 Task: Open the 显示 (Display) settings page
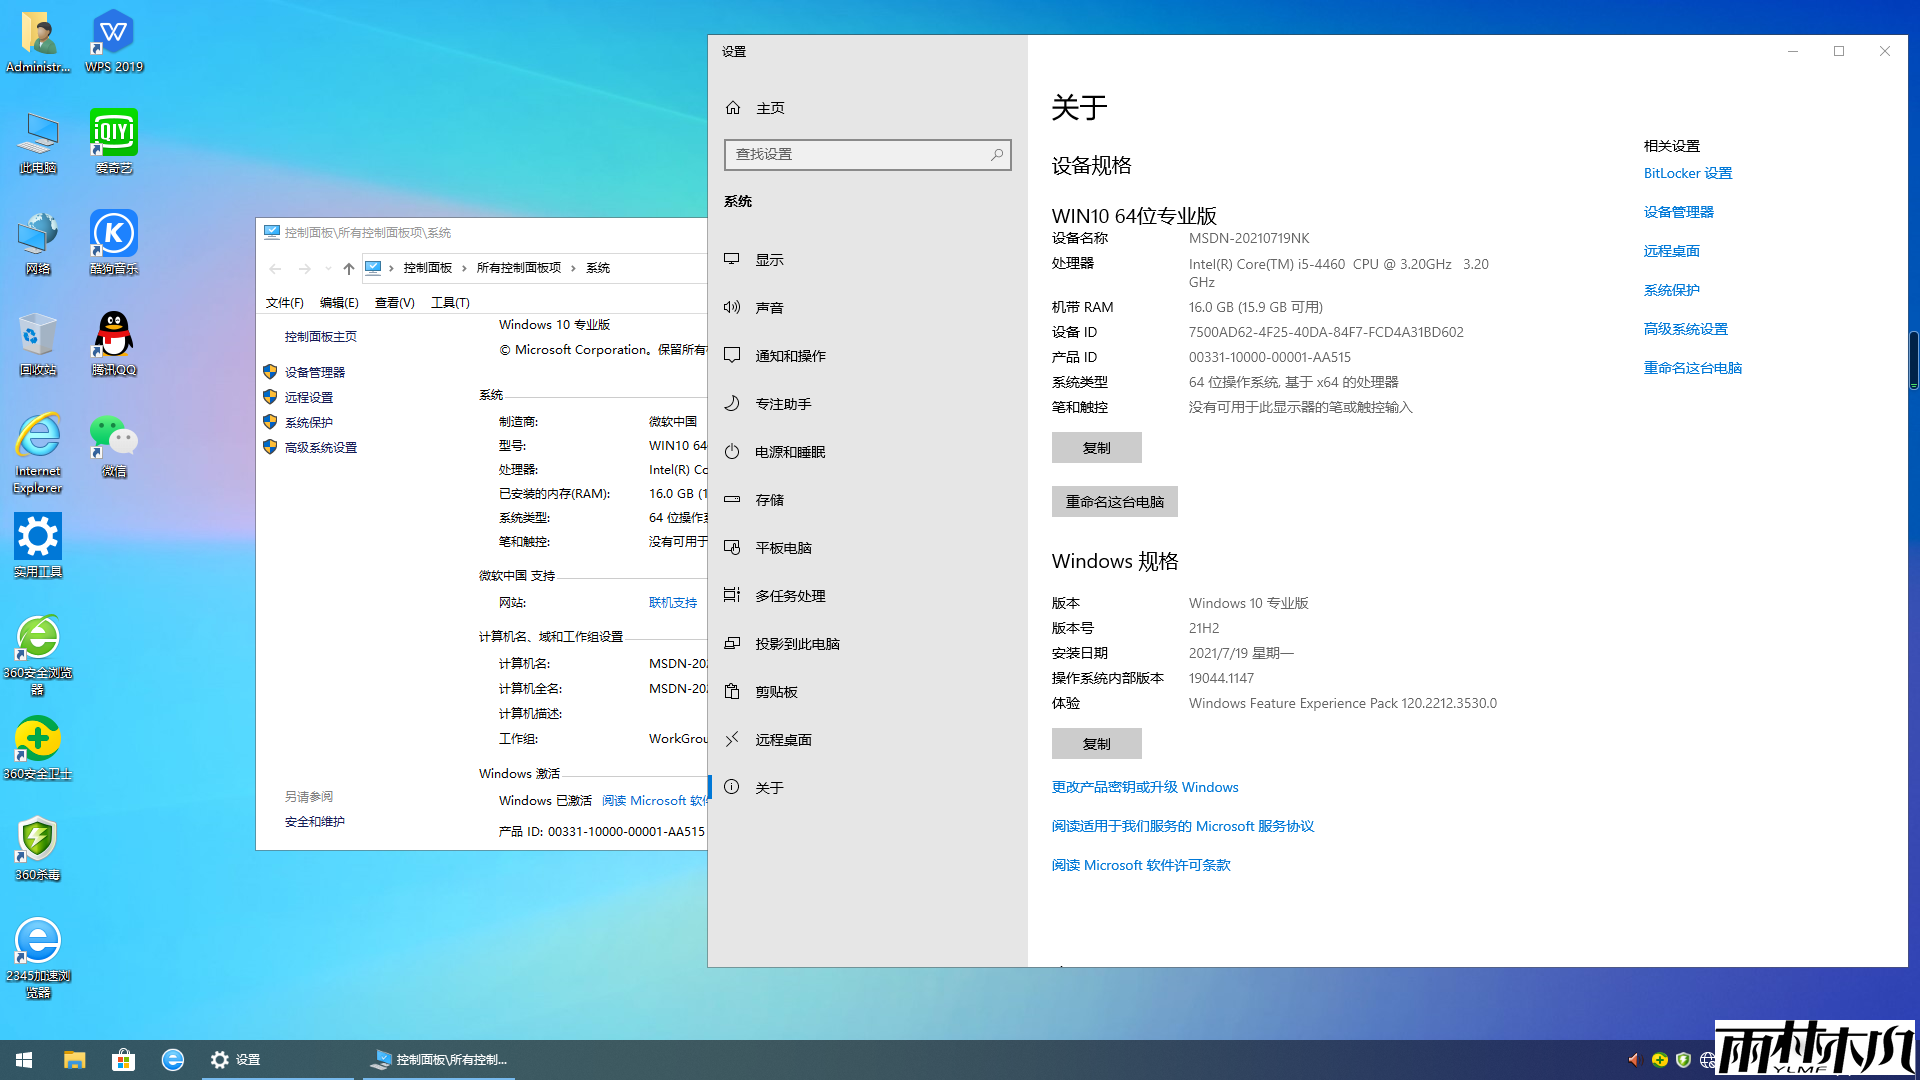coord(770,259)
